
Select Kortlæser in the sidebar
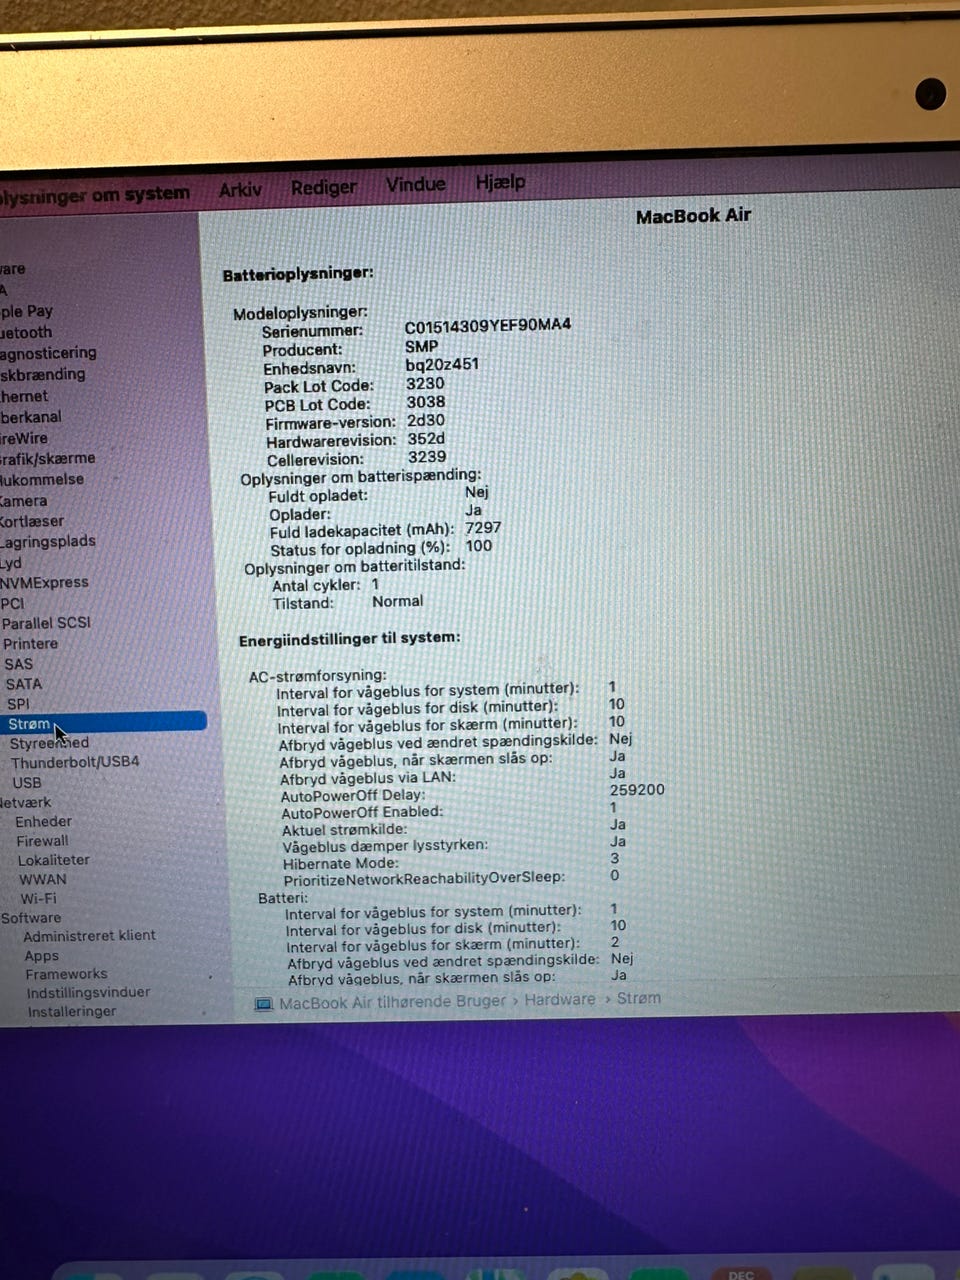click(32, 521)
